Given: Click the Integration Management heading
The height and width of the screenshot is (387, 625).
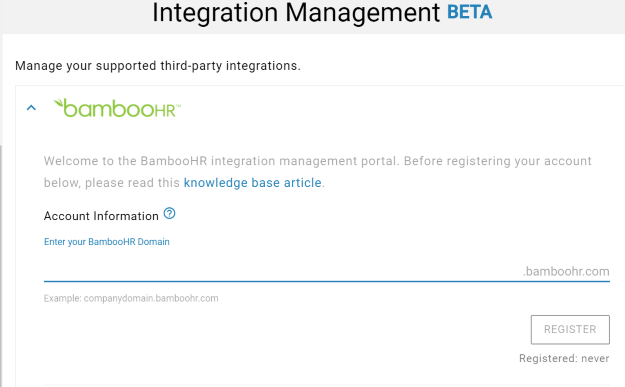Looking at the screenshot, I should pyautogui.click(x=296, y=12).
